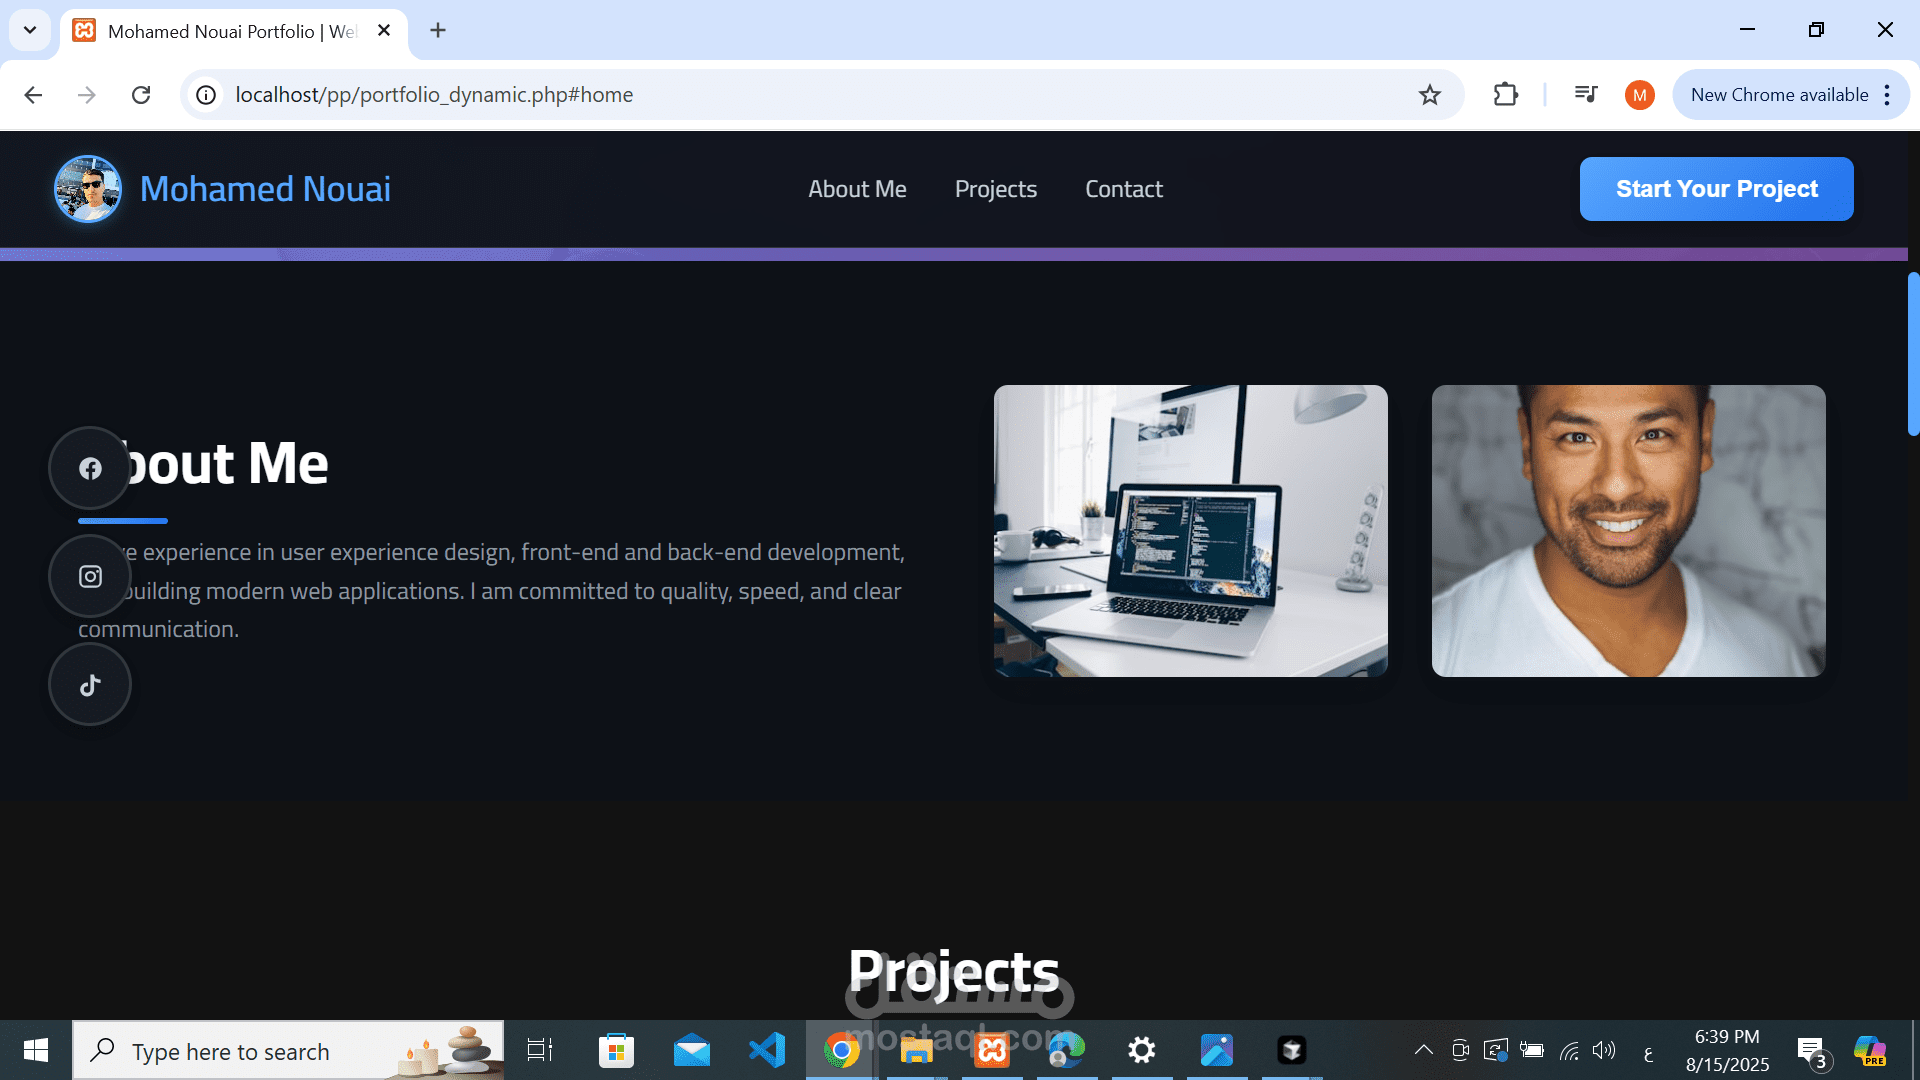1920x1080 pixels.
Task: Open the Facebook social icon
Action: (x=90, y=468)
